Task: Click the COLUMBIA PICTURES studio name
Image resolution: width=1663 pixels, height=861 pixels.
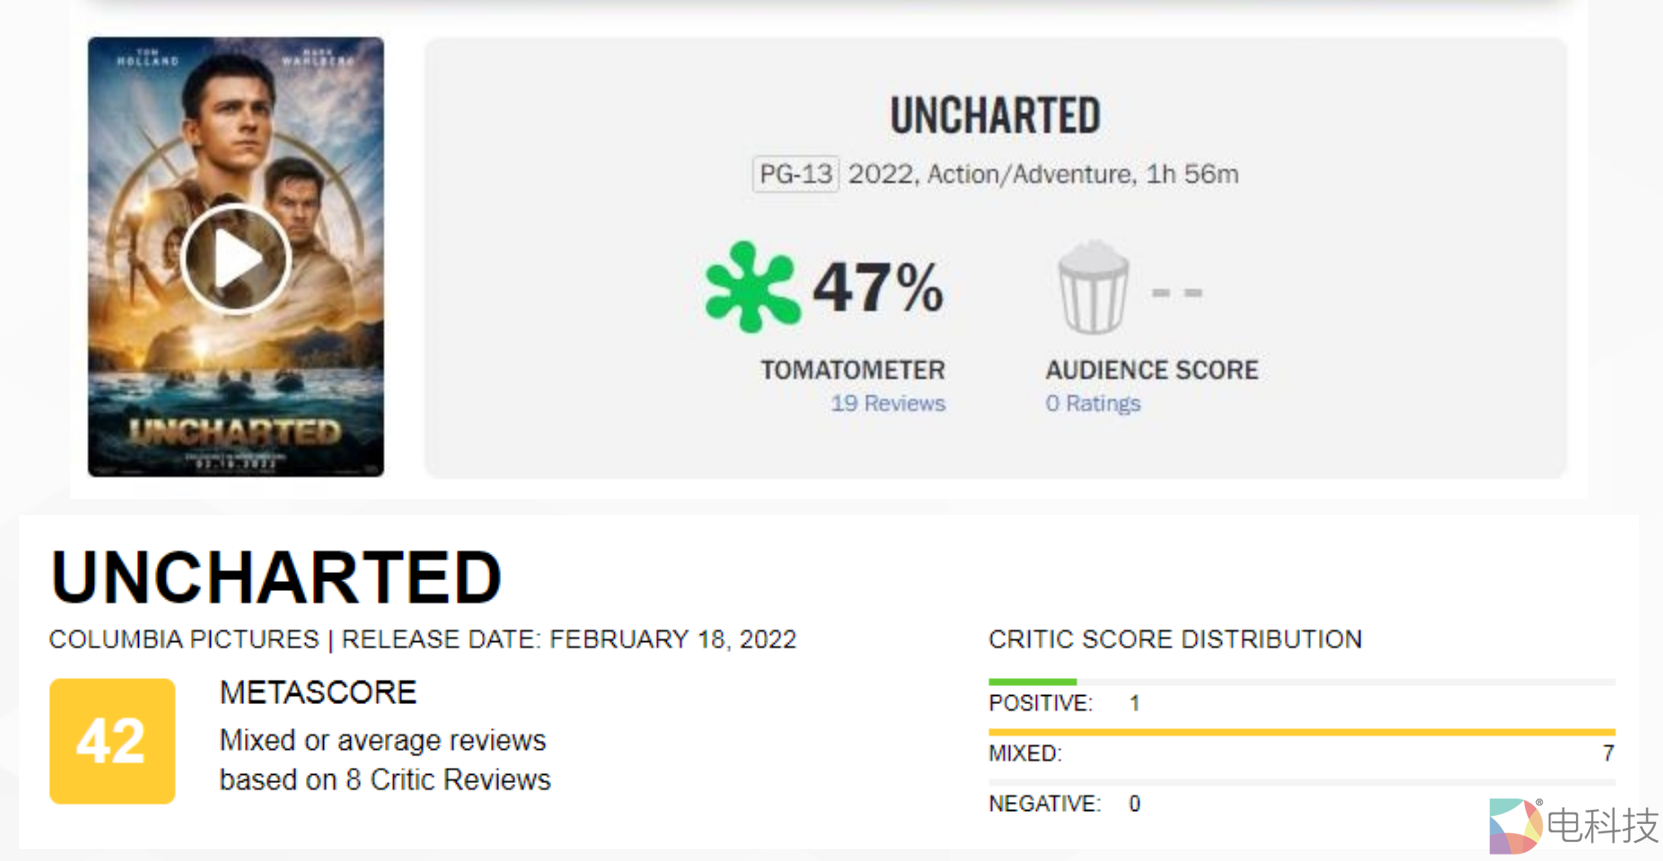Action: pos(184,639)
